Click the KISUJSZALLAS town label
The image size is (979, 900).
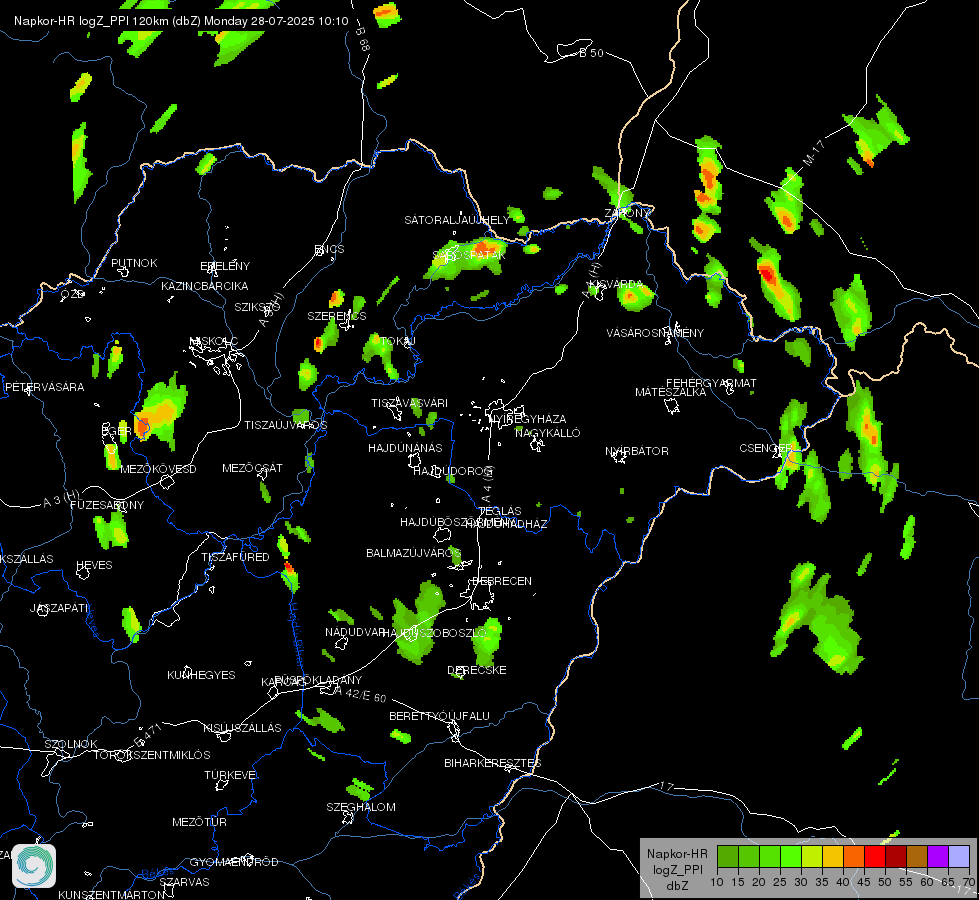pyautogui.click(x=242, y=728)
